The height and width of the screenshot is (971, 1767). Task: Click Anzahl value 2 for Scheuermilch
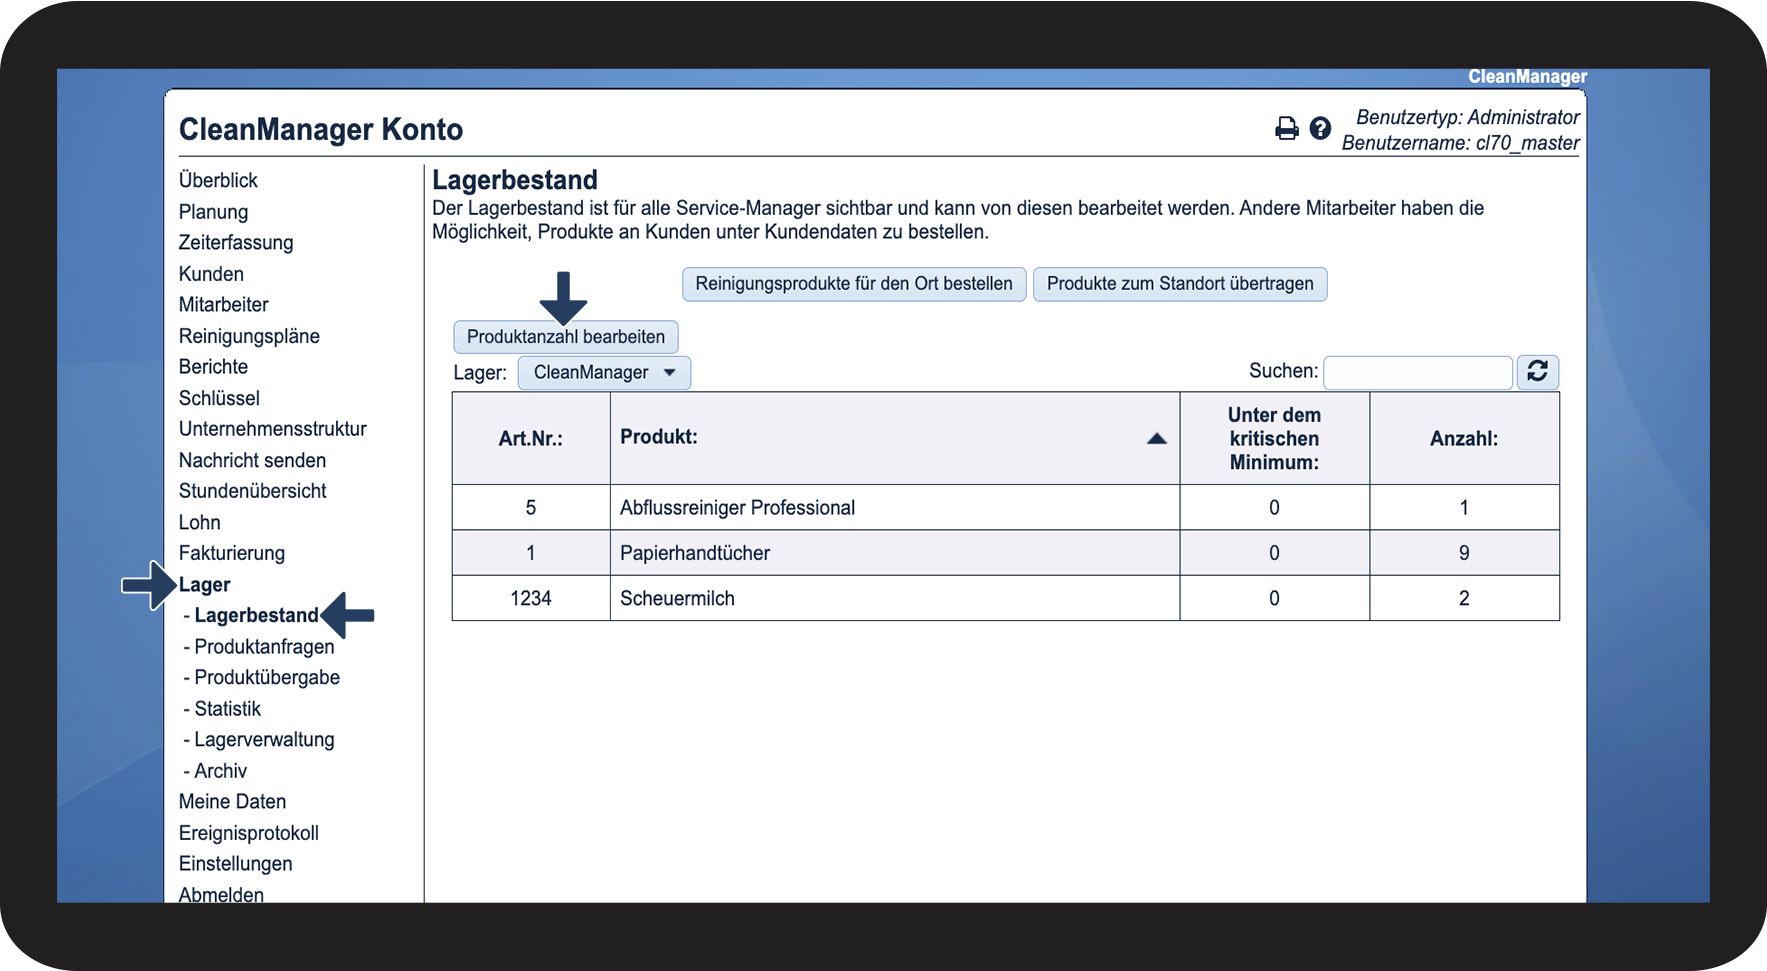[1464, 598]
